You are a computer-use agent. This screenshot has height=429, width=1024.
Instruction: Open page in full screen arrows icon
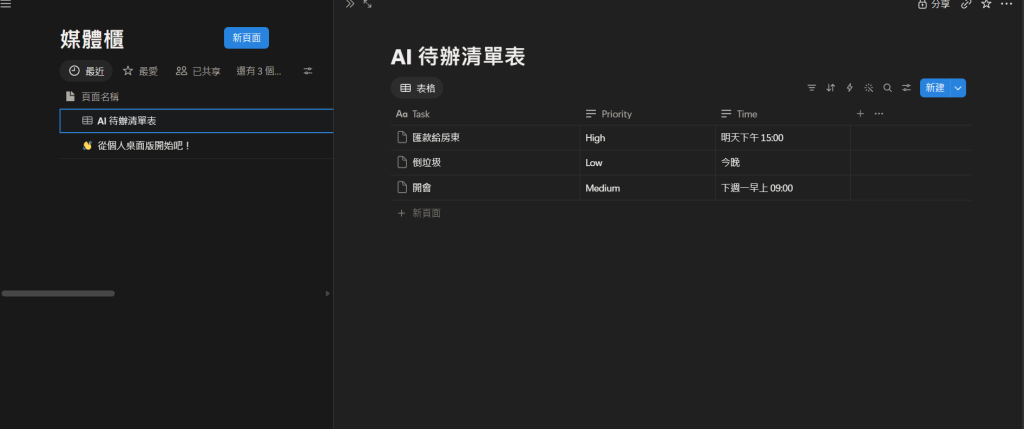pos(368,4)
